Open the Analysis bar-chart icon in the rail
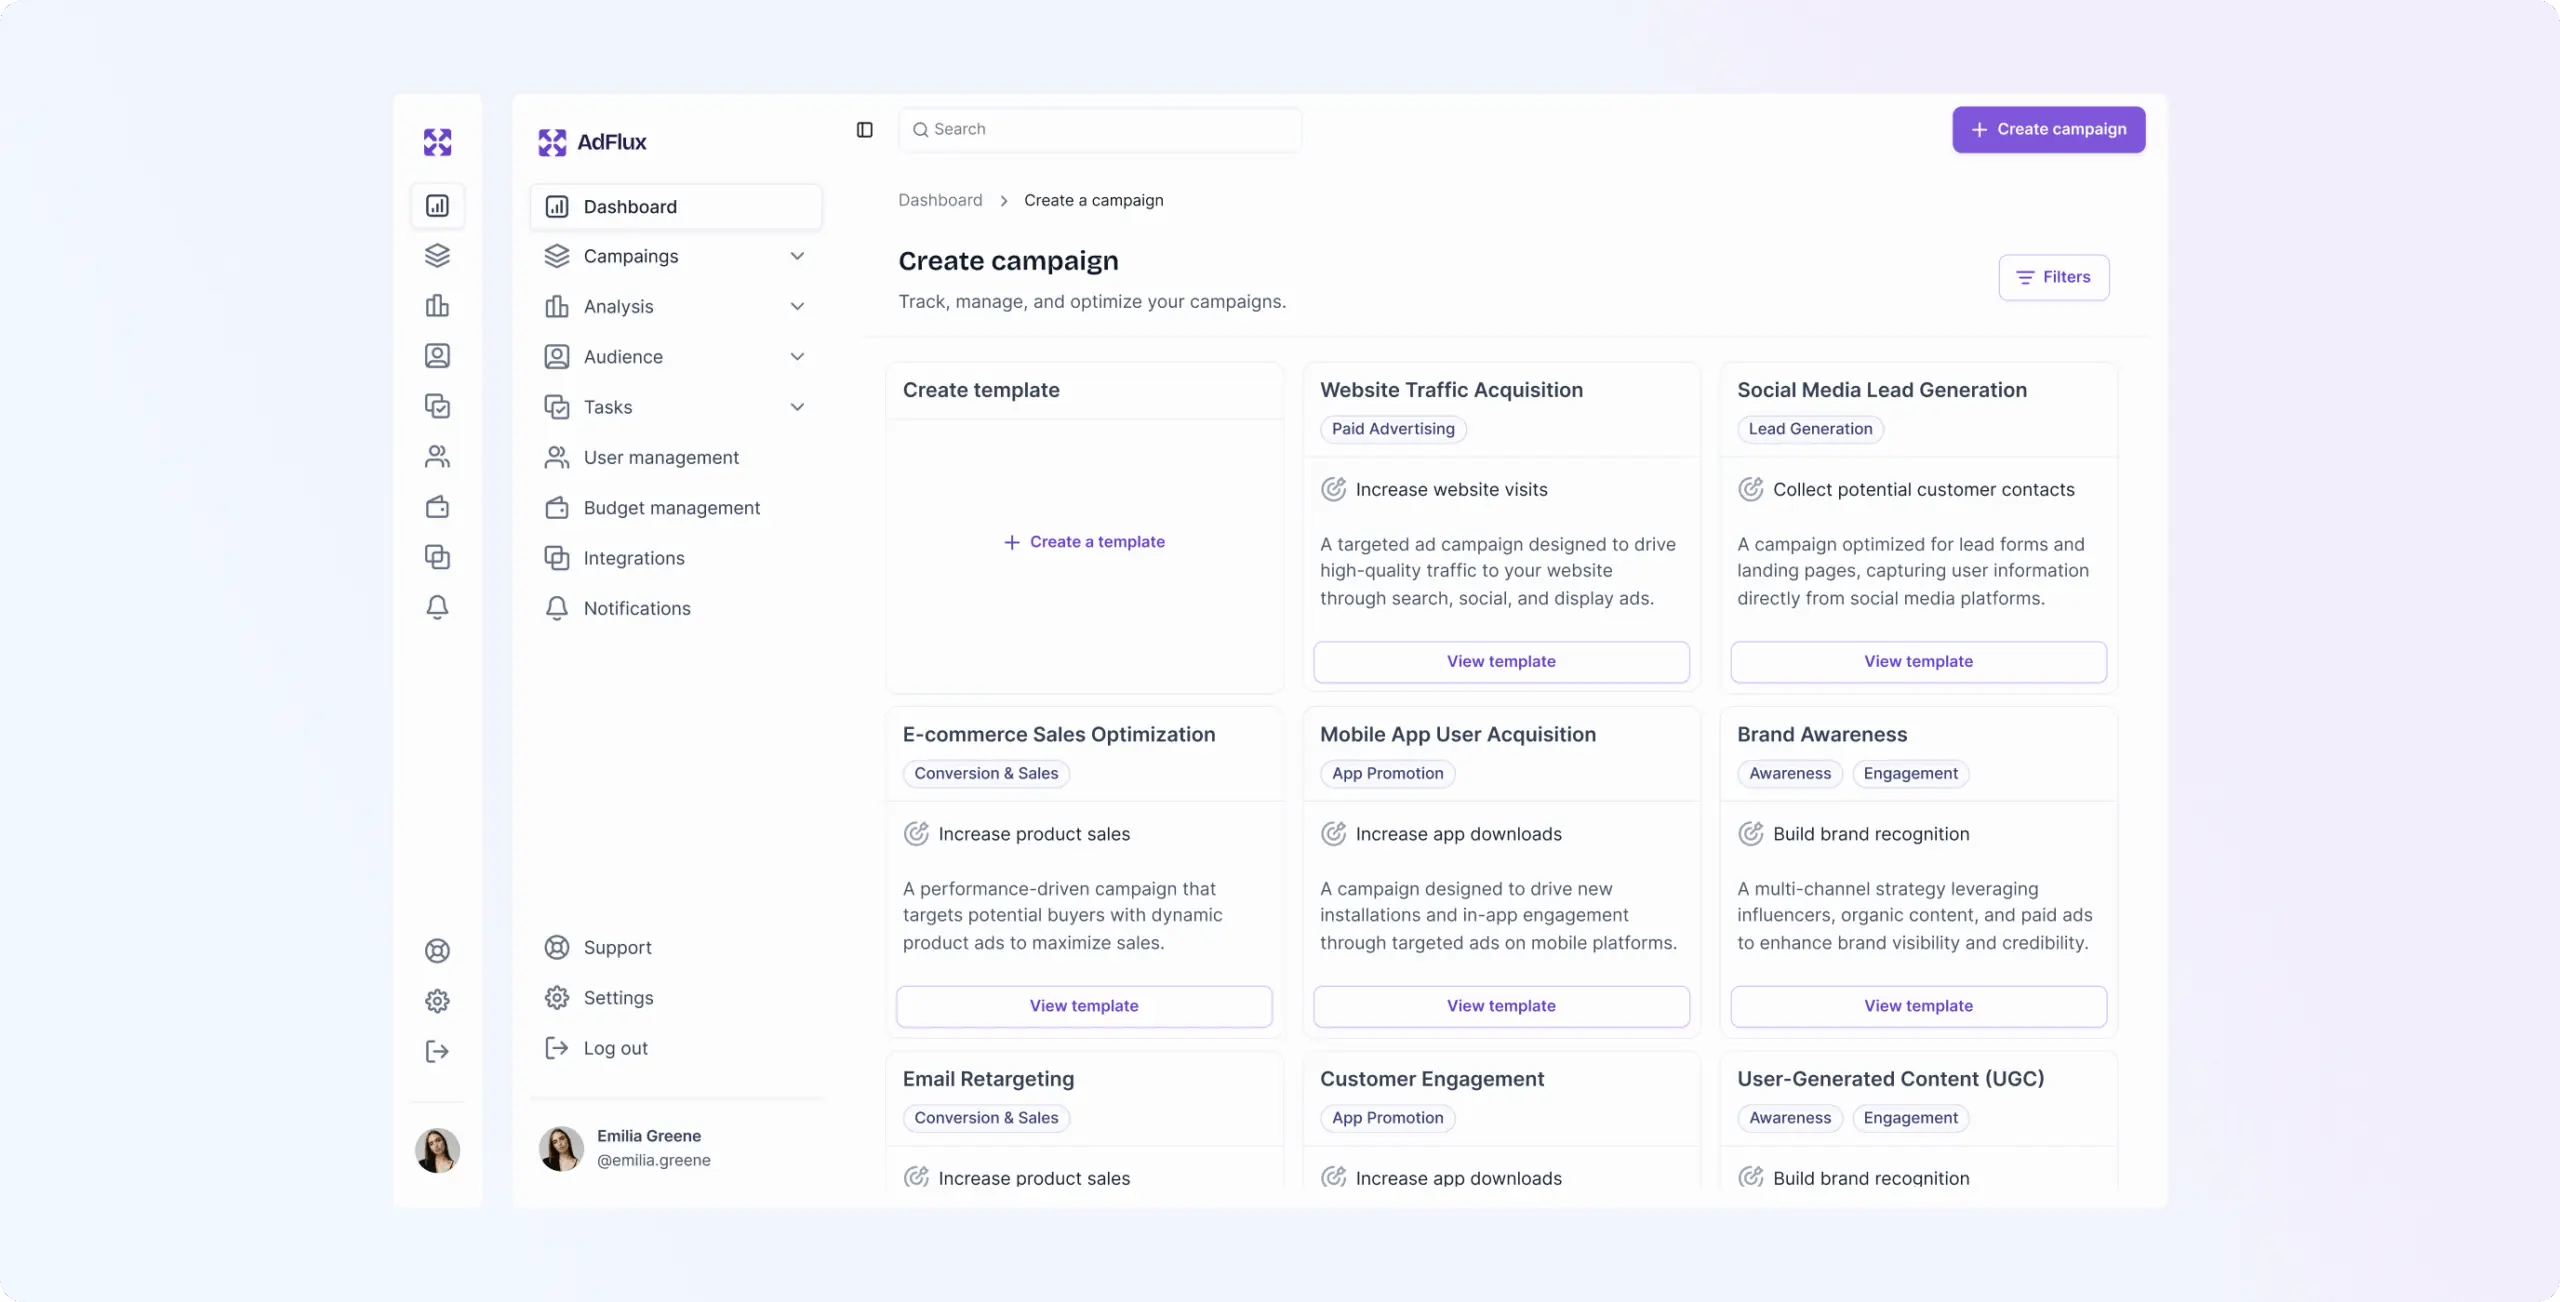The width and height of the screenshot is (2560, 1302). tap(437, 306)
